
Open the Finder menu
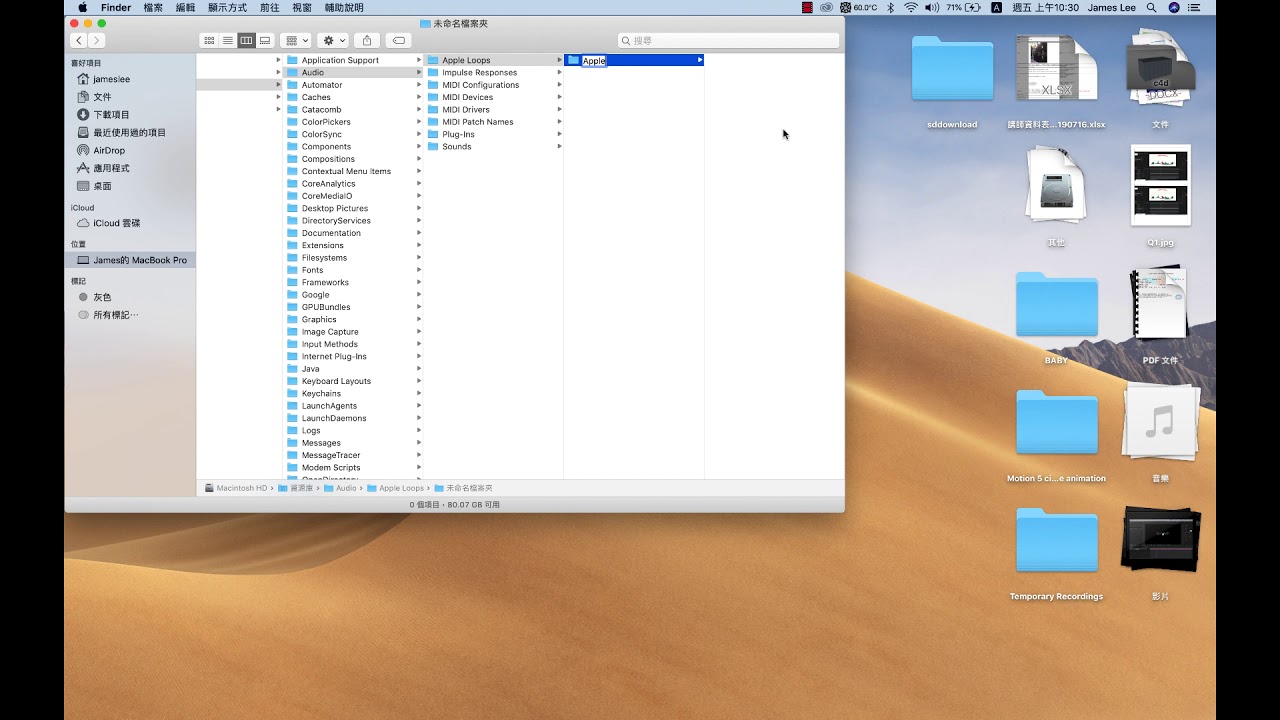(x=116, y=7)
